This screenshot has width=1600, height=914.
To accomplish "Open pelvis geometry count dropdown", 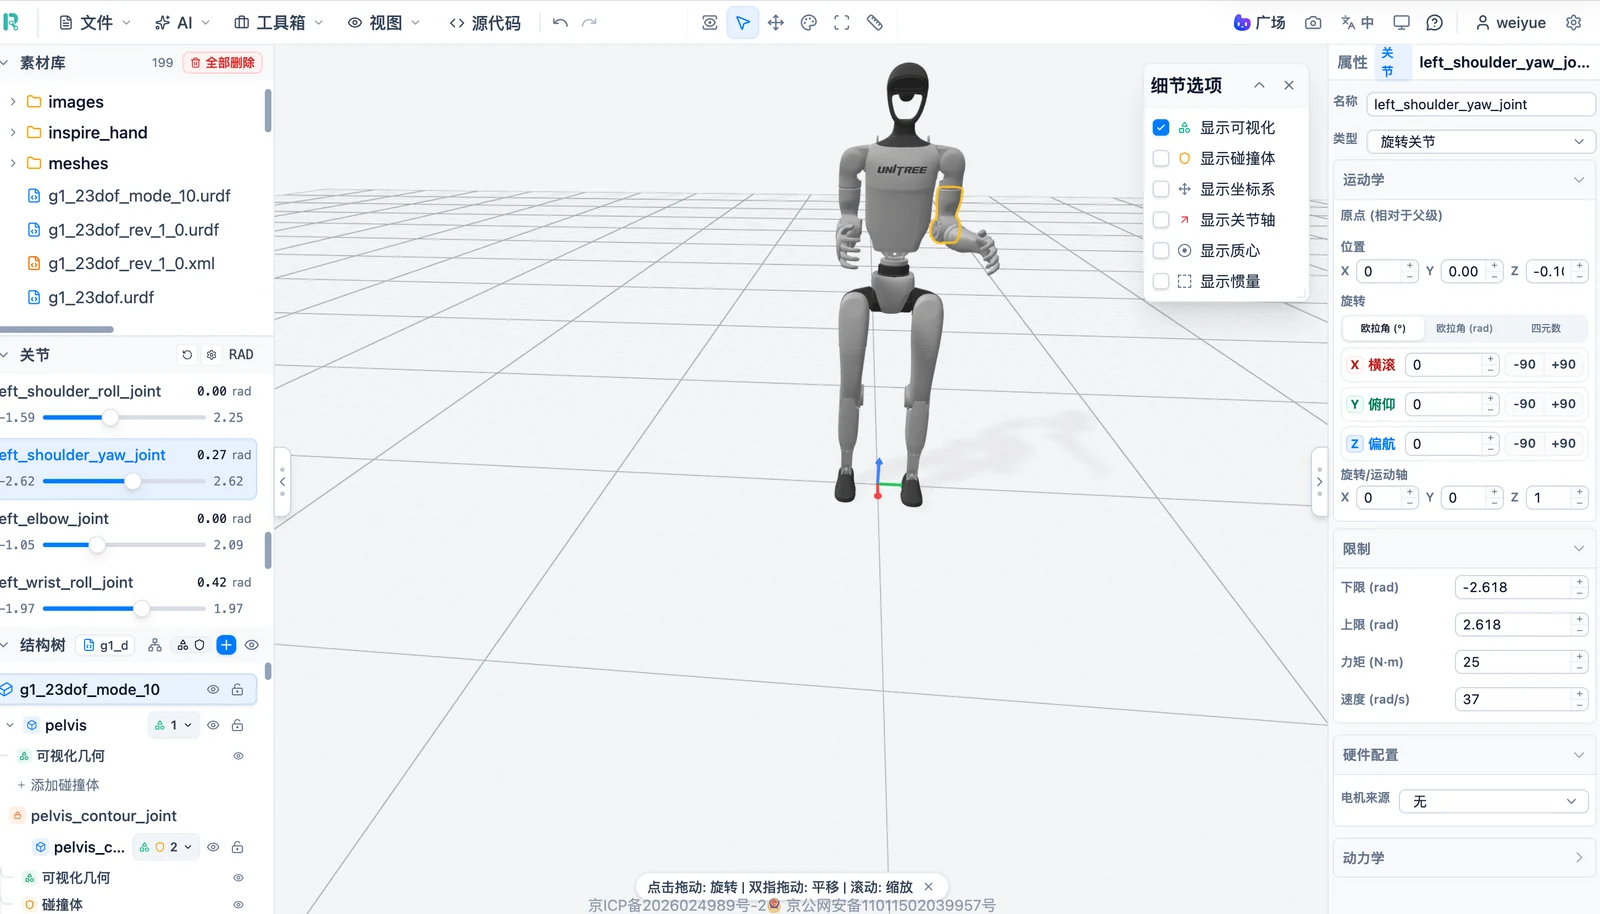I will (x=173, y=725).
